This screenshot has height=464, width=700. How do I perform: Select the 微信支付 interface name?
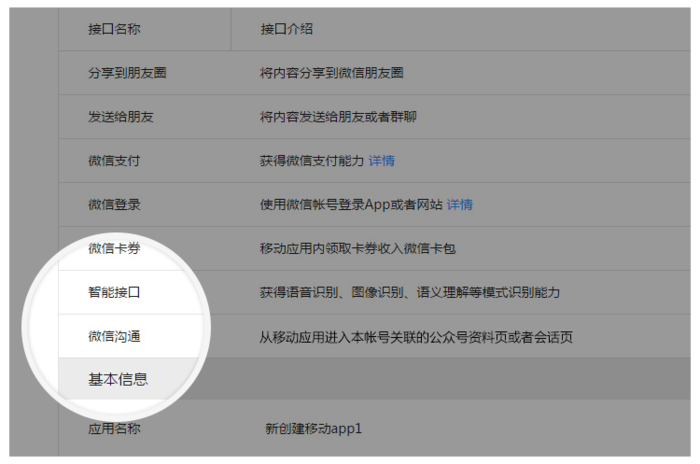click(x=114, y=161)
